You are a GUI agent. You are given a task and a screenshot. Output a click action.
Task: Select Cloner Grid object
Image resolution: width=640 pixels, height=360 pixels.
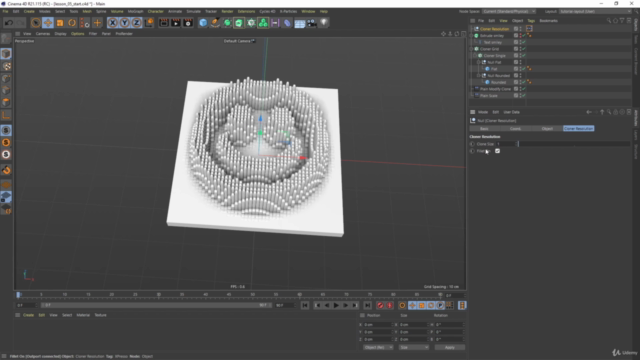(x=489, y=49)
